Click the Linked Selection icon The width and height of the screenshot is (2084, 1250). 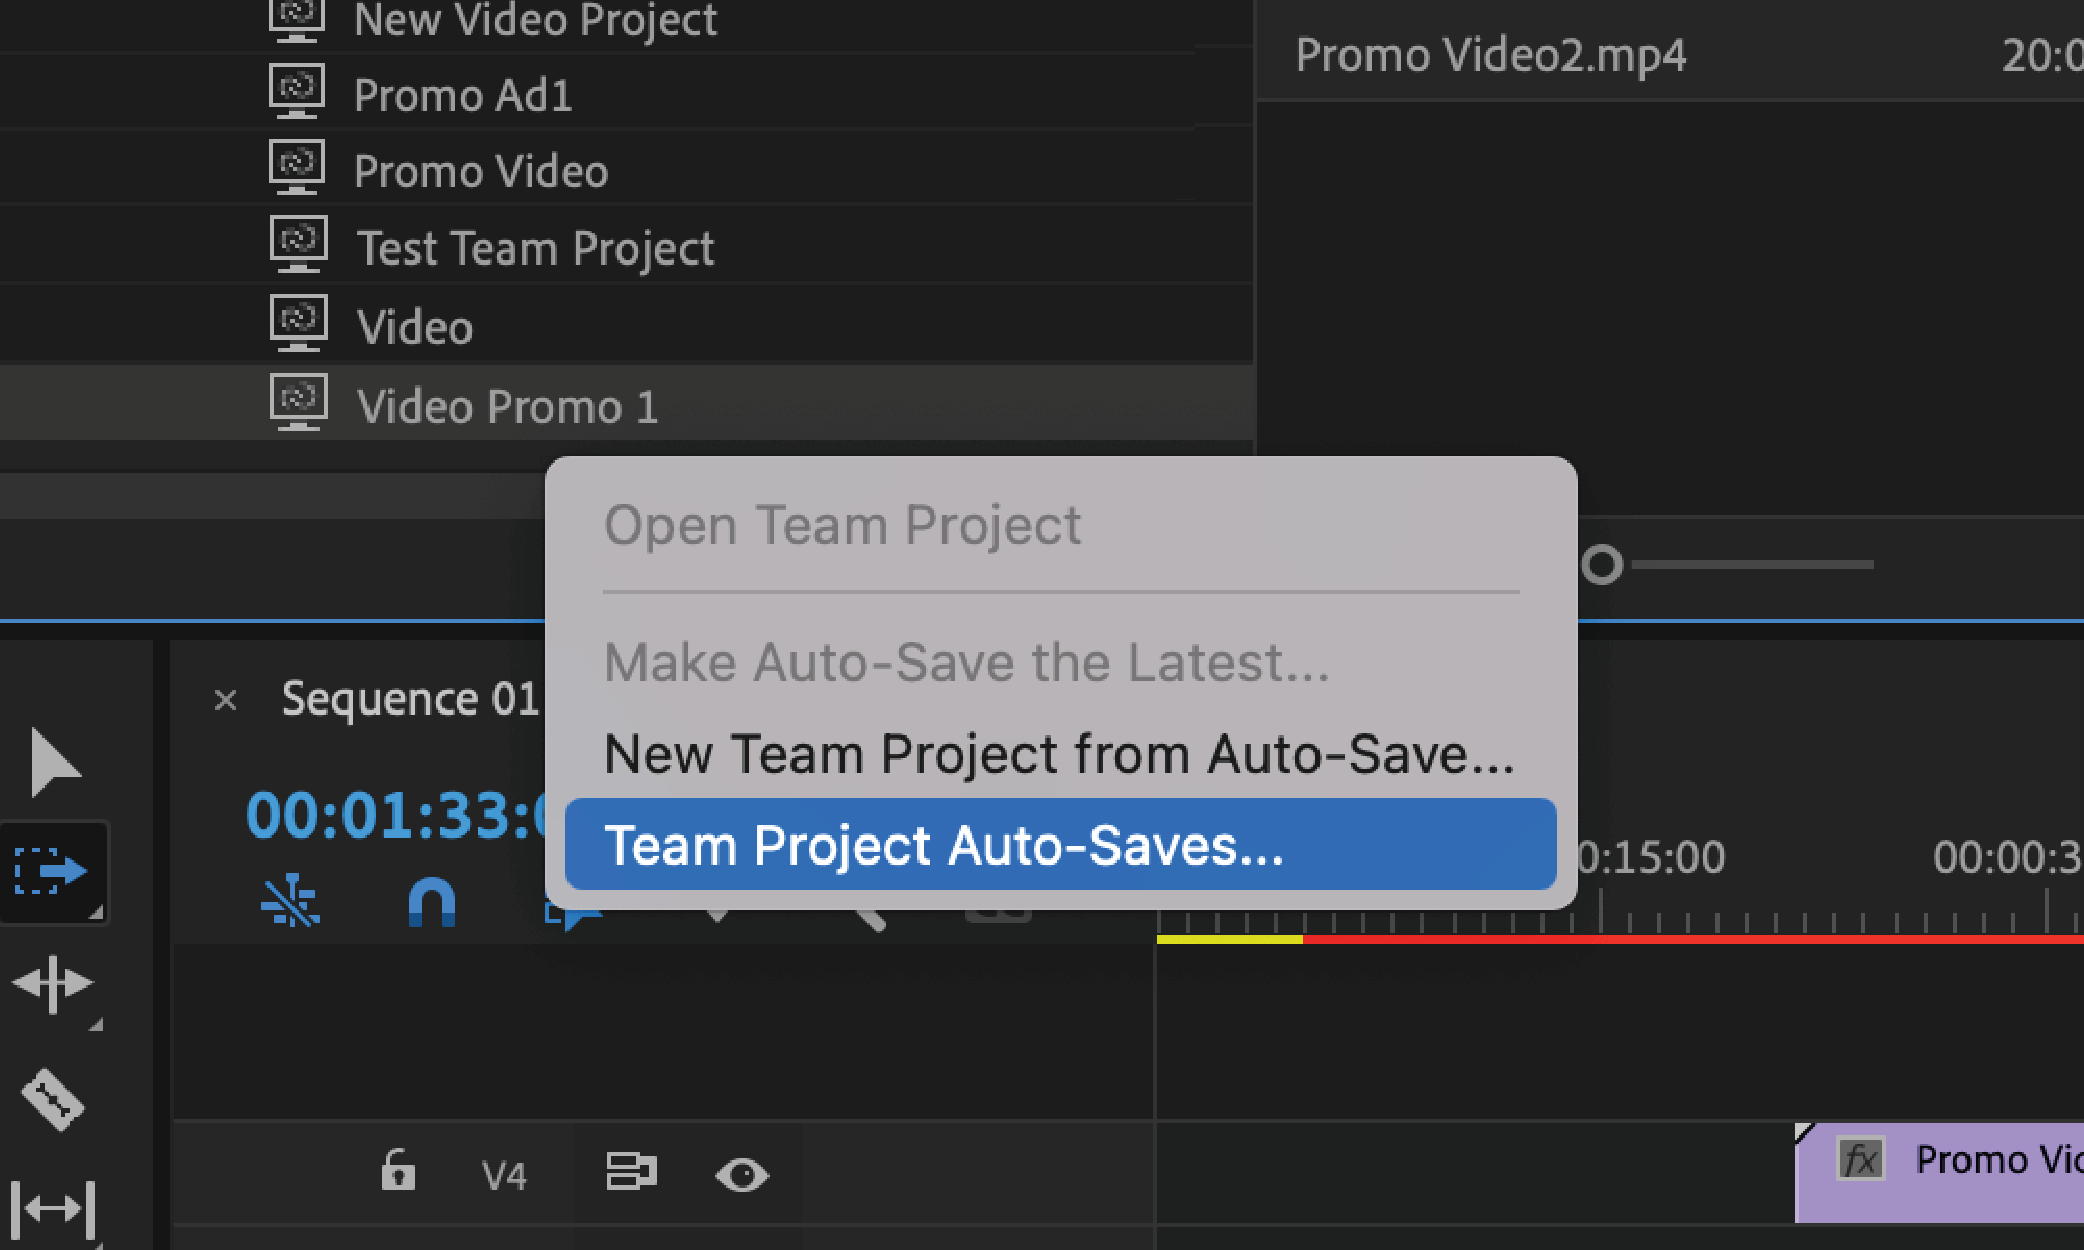point(290,900)
